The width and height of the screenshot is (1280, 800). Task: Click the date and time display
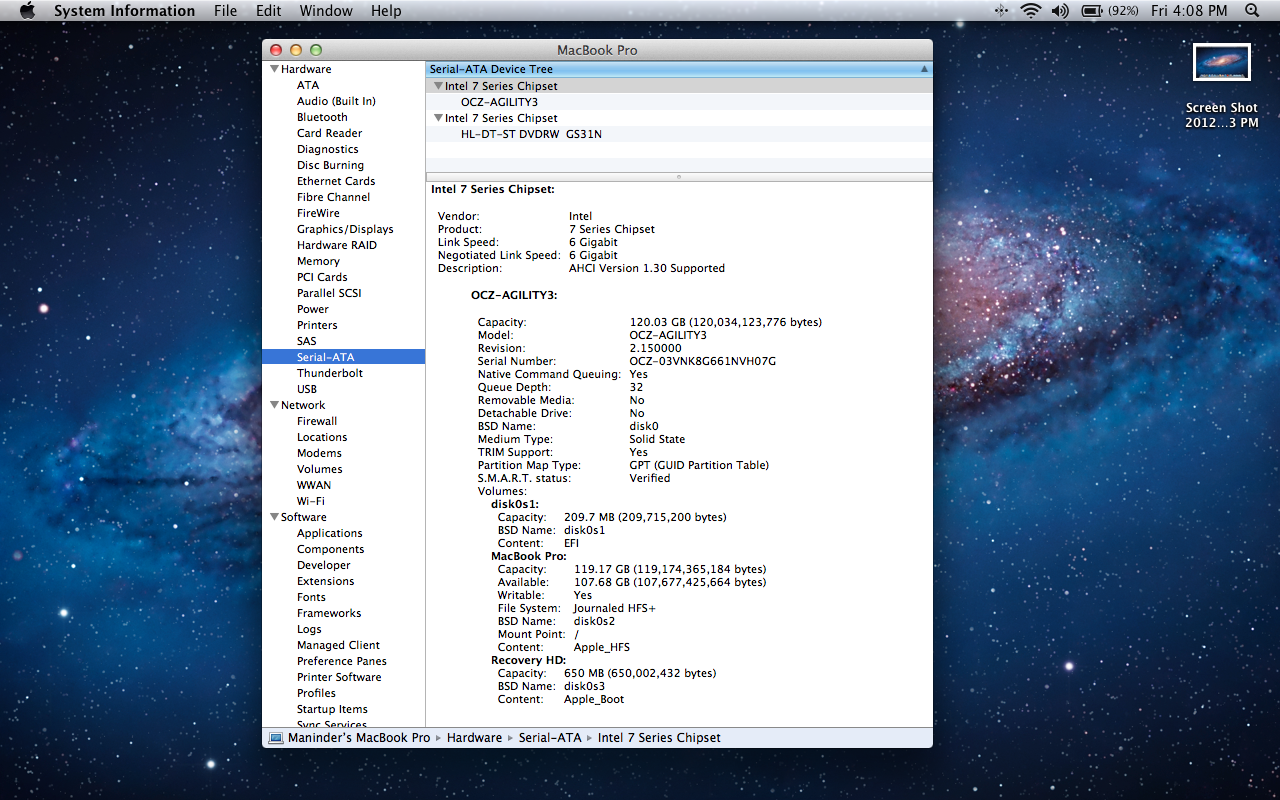[x=1189, y=11]
